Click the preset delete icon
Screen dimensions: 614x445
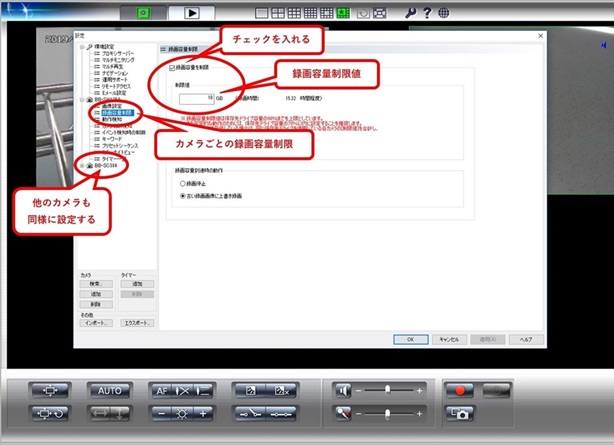pyautogui.click(x=282, y=391)
